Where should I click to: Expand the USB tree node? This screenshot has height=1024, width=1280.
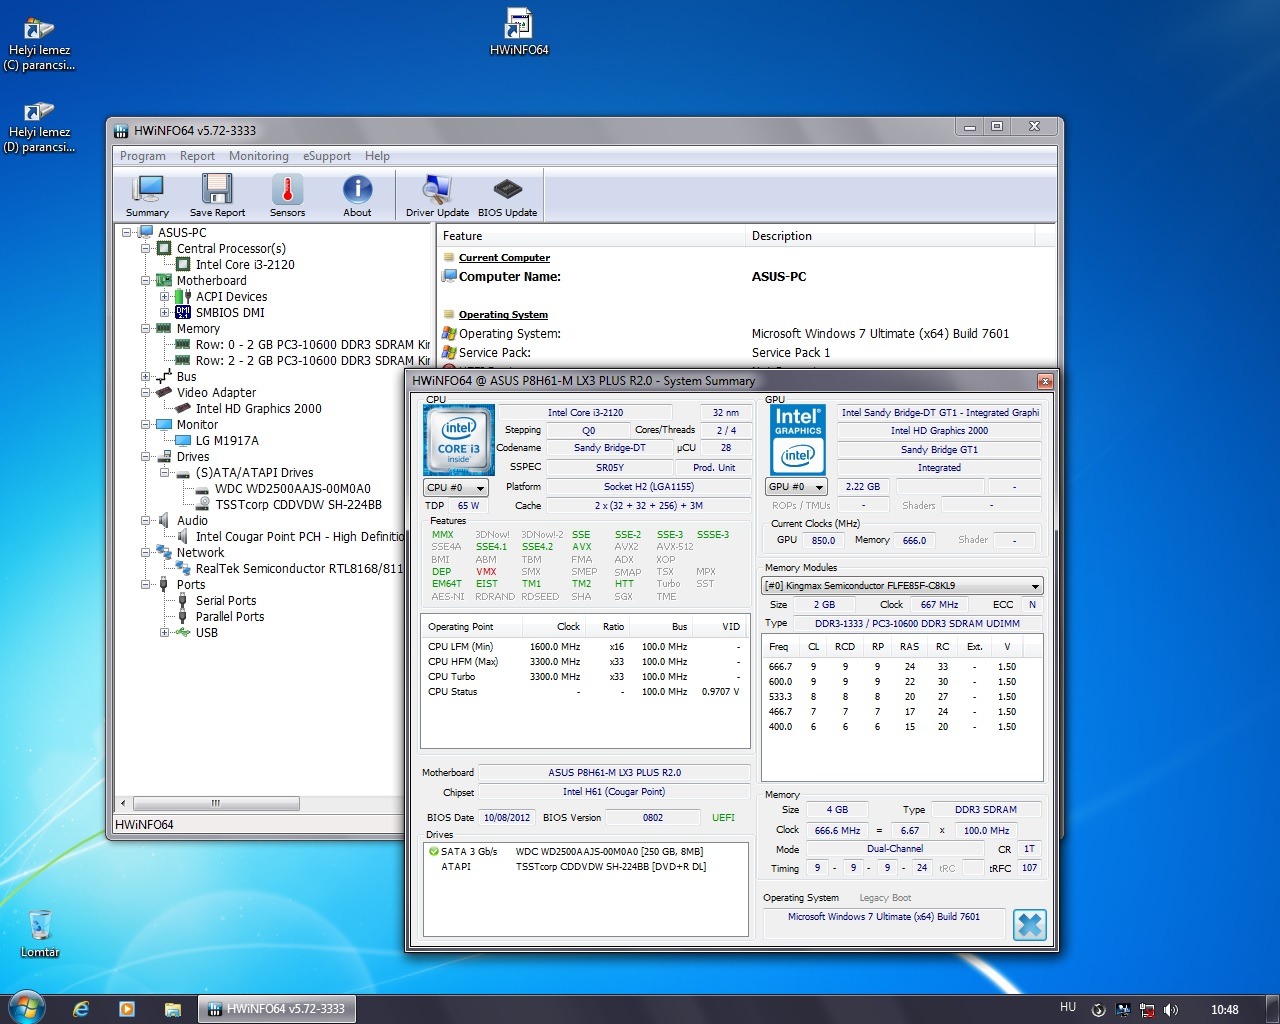pos(165,633)
